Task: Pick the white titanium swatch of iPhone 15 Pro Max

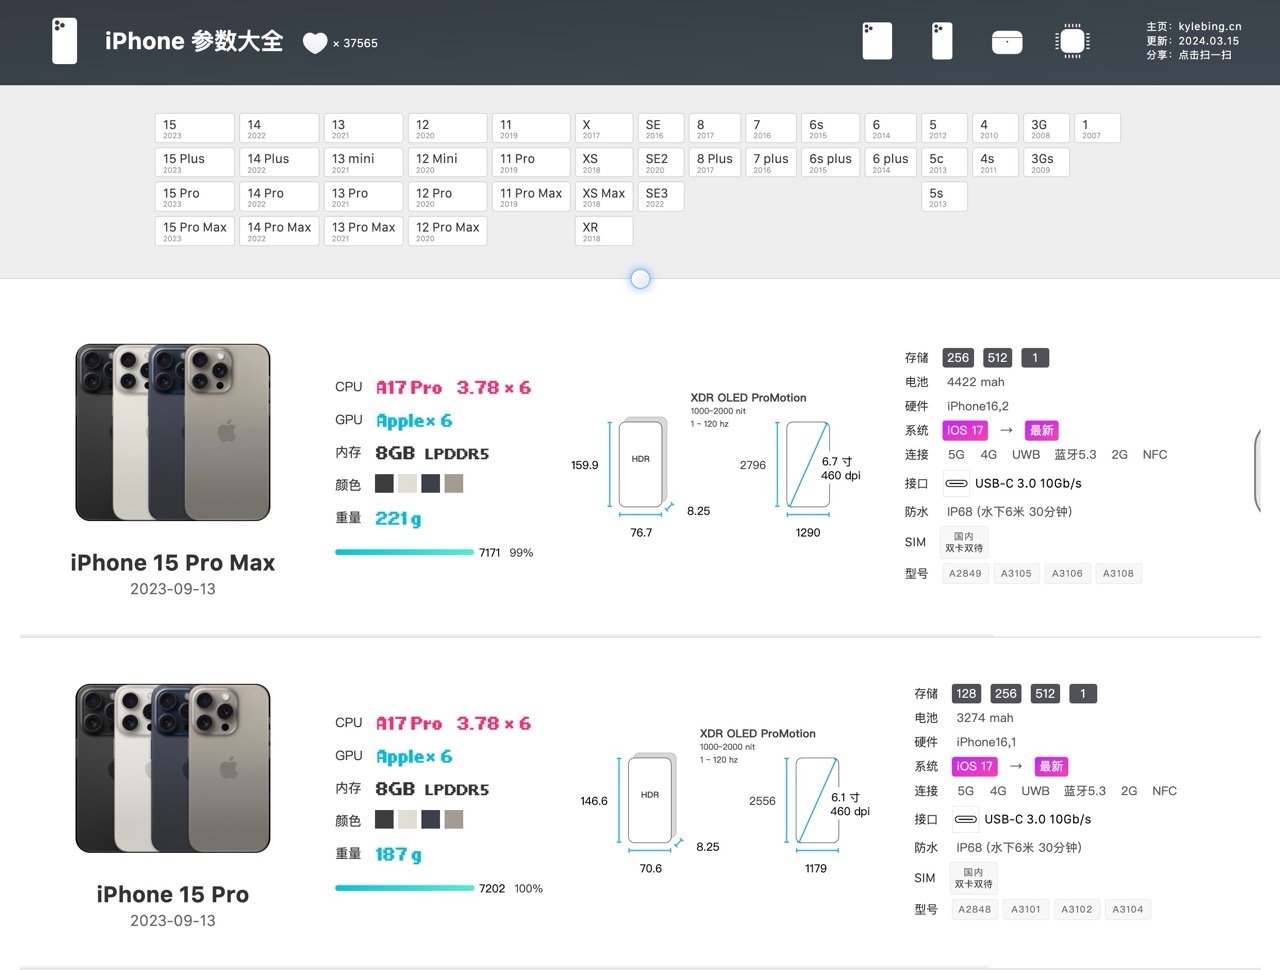Action: coord(407,484)
